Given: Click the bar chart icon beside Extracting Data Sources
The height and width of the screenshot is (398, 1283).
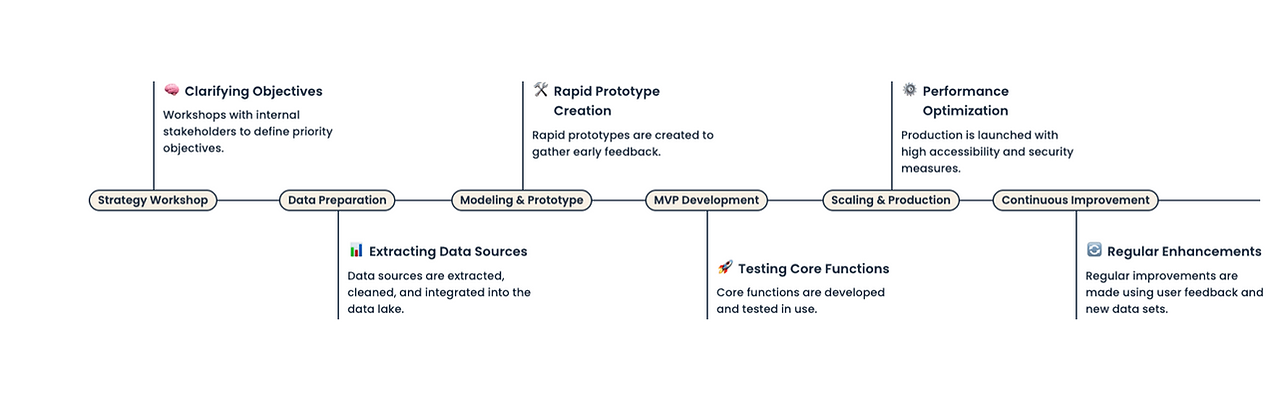Looking at the screenshot, I should (356, 250).
